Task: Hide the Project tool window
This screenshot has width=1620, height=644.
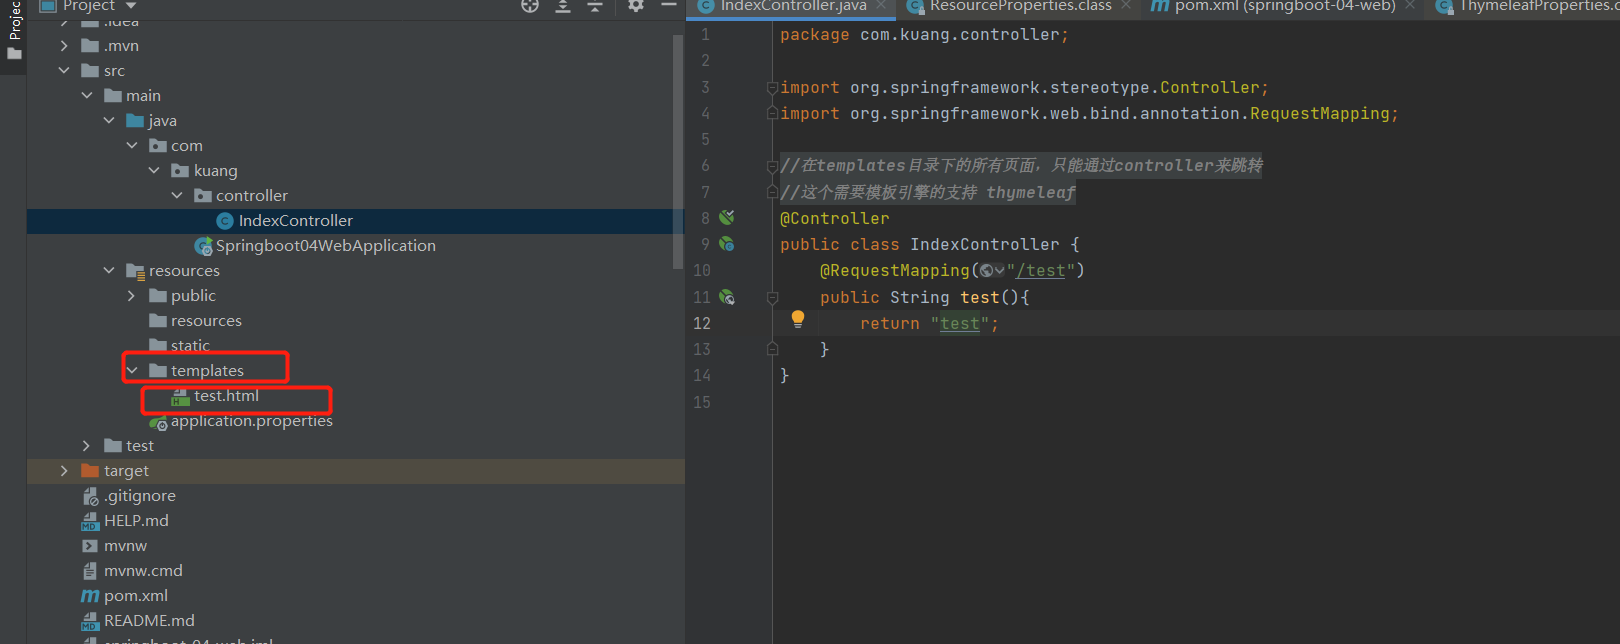Action: pos(669,5)
